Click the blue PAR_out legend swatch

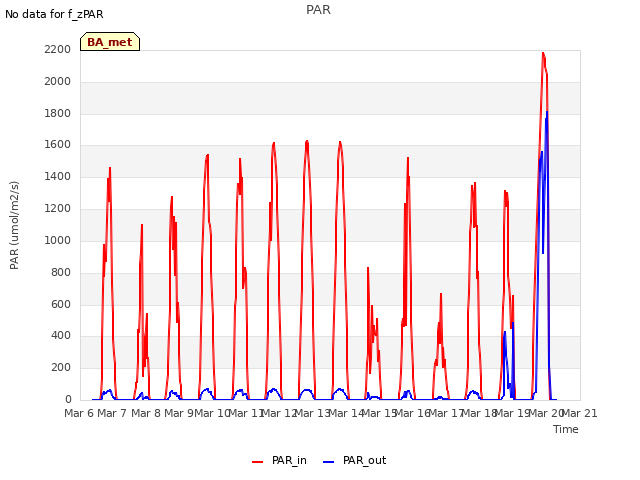[x=329, y=462]
